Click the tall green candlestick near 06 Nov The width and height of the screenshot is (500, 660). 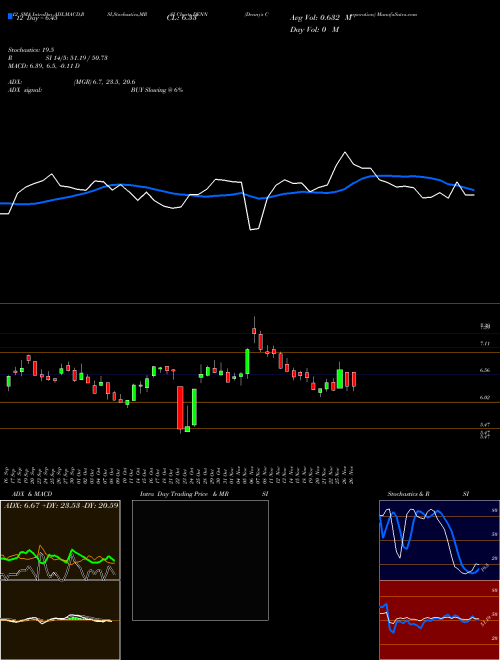247,361
